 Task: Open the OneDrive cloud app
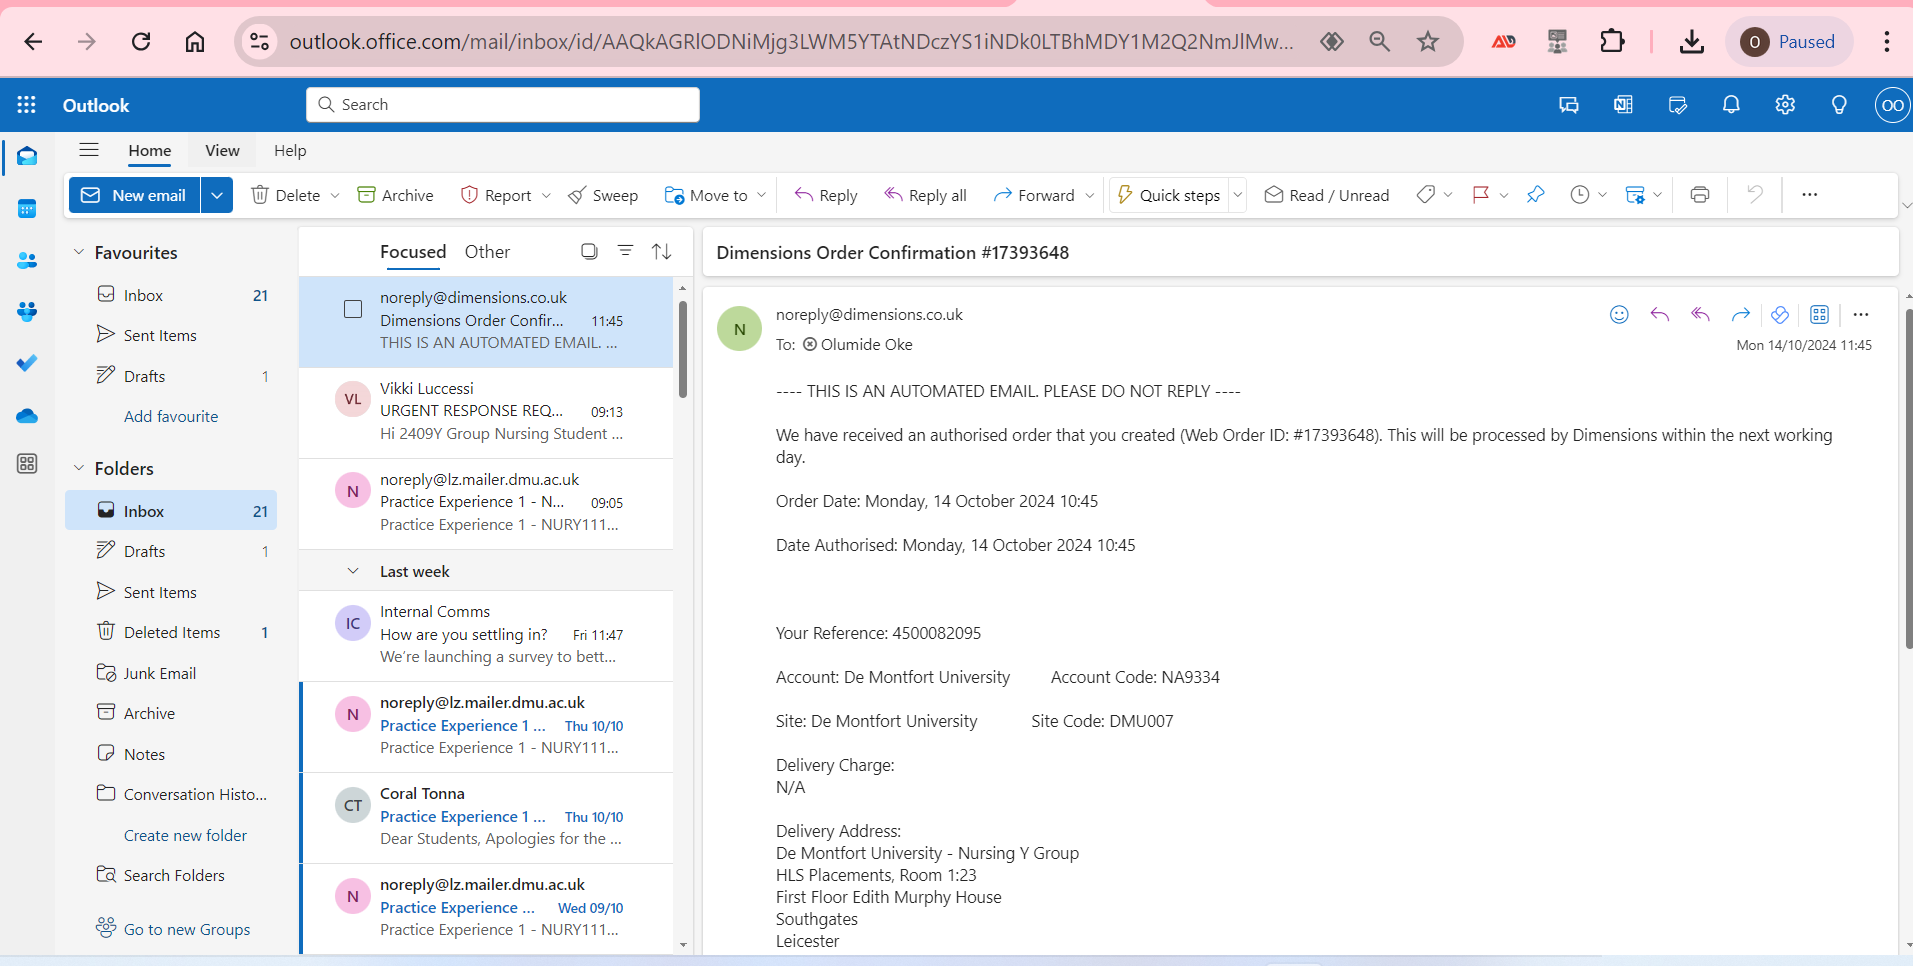27,416
